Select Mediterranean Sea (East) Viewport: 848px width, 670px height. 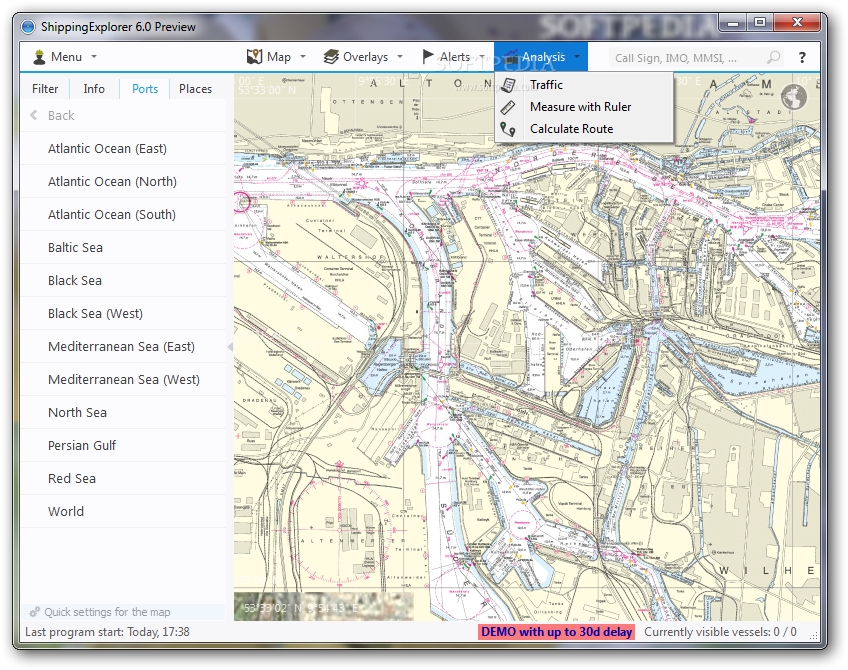point(124,347)
